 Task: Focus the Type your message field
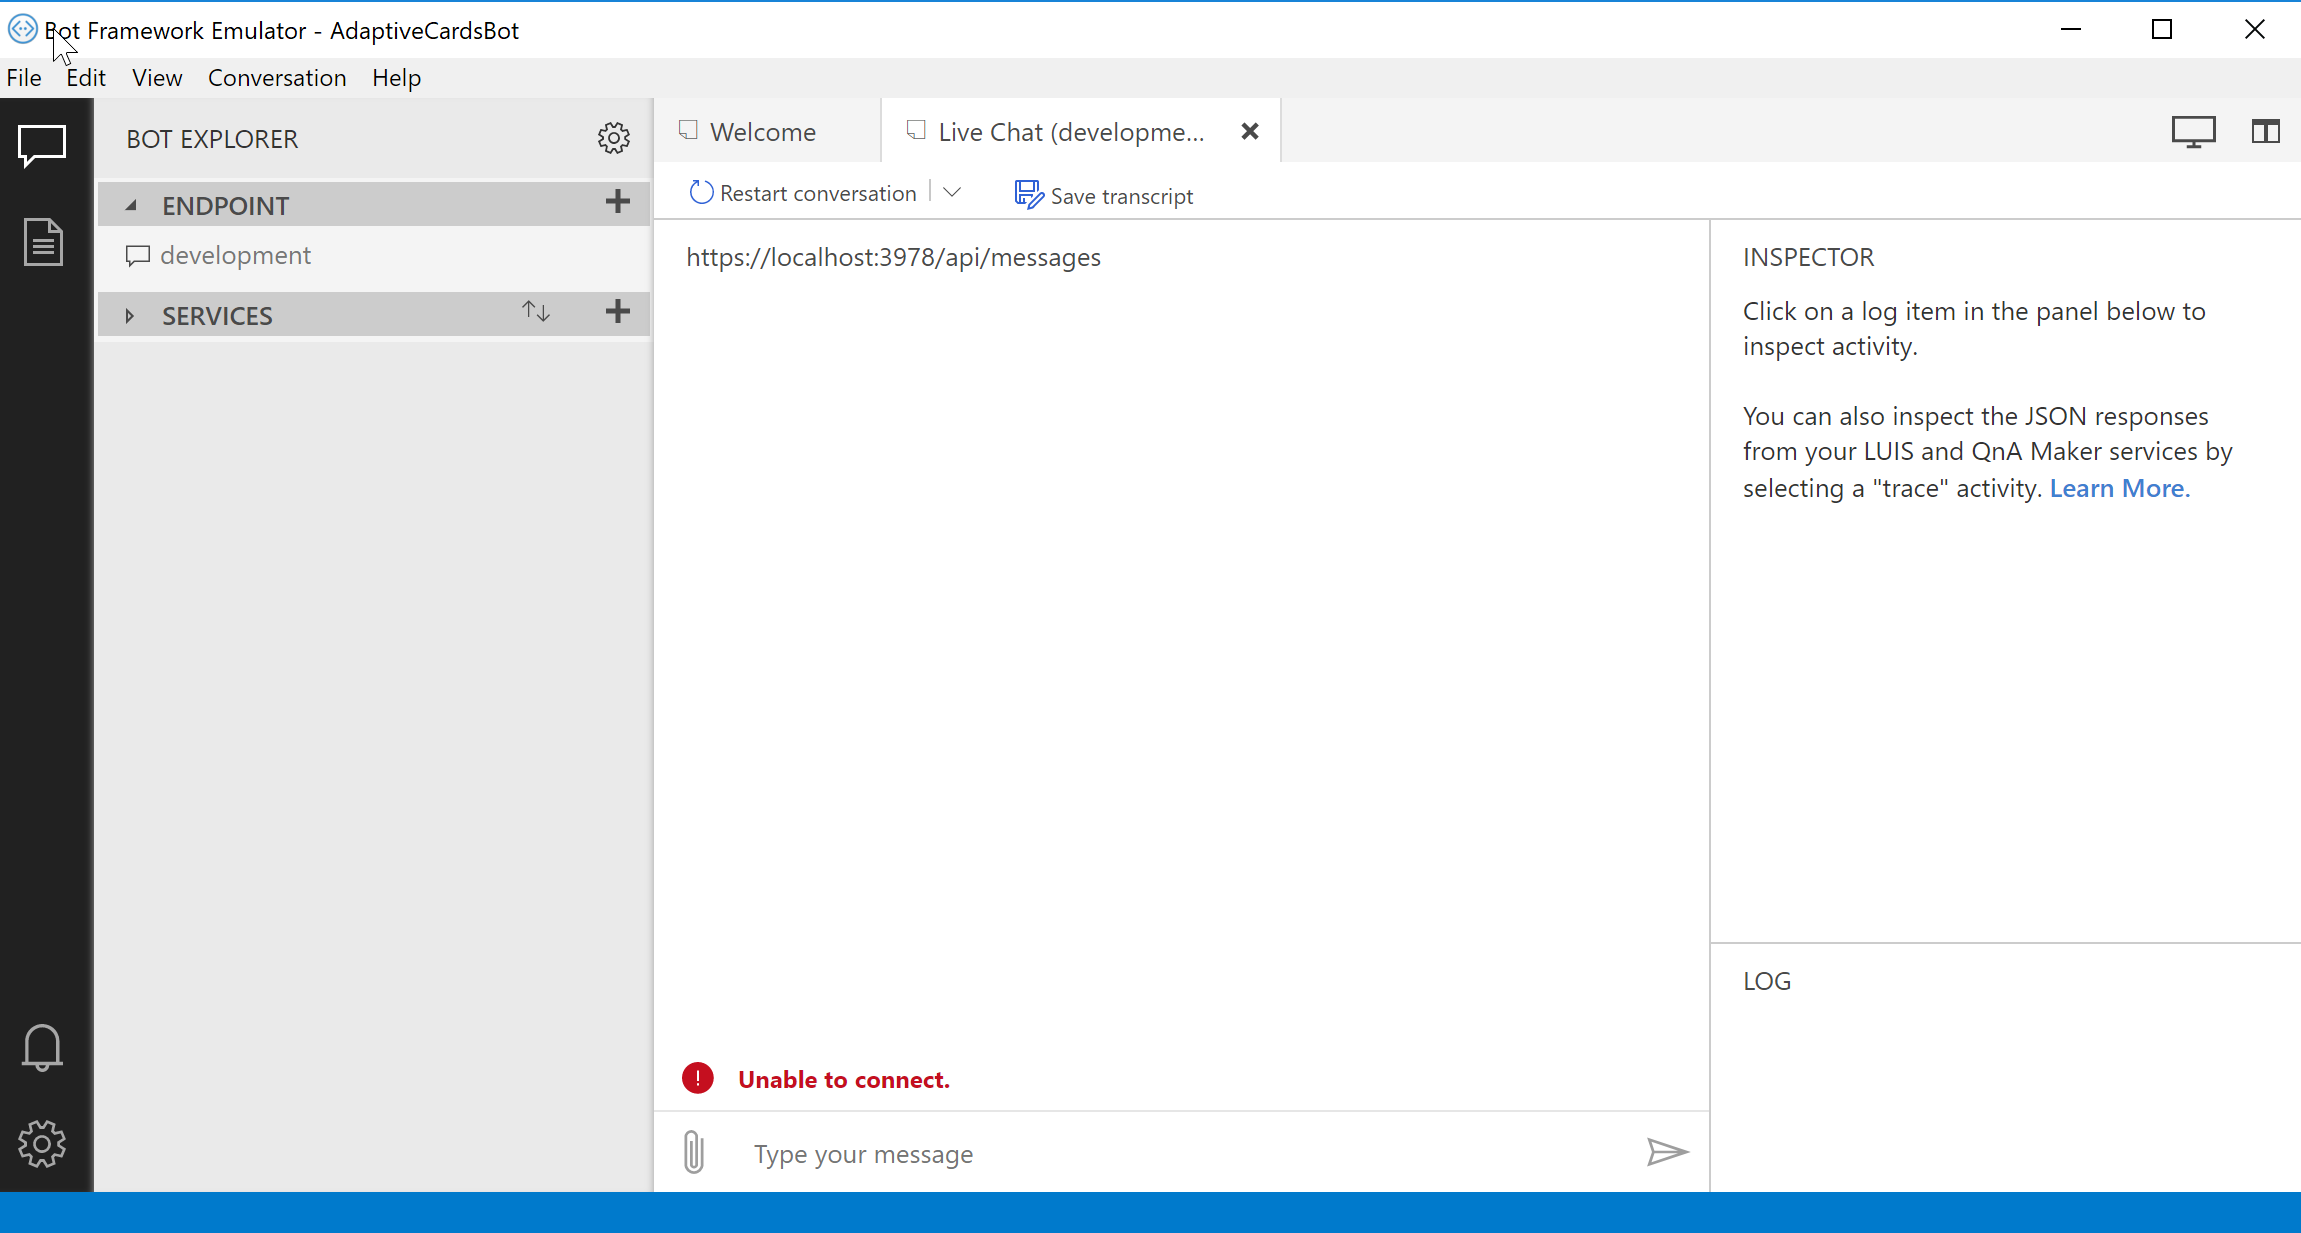[1189, 1154]
